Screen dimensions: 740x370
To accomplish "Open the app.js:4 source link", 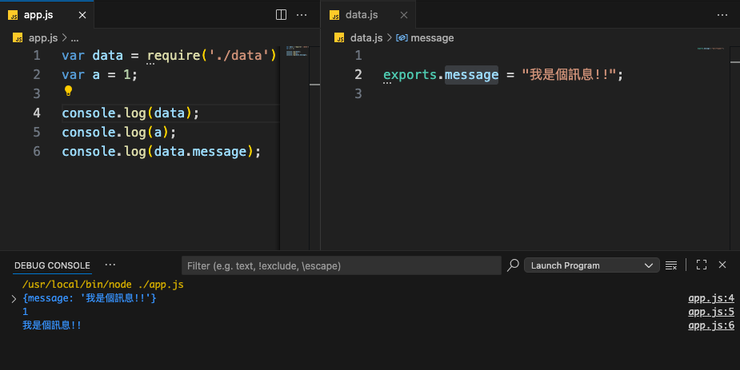I will point(711,298).
